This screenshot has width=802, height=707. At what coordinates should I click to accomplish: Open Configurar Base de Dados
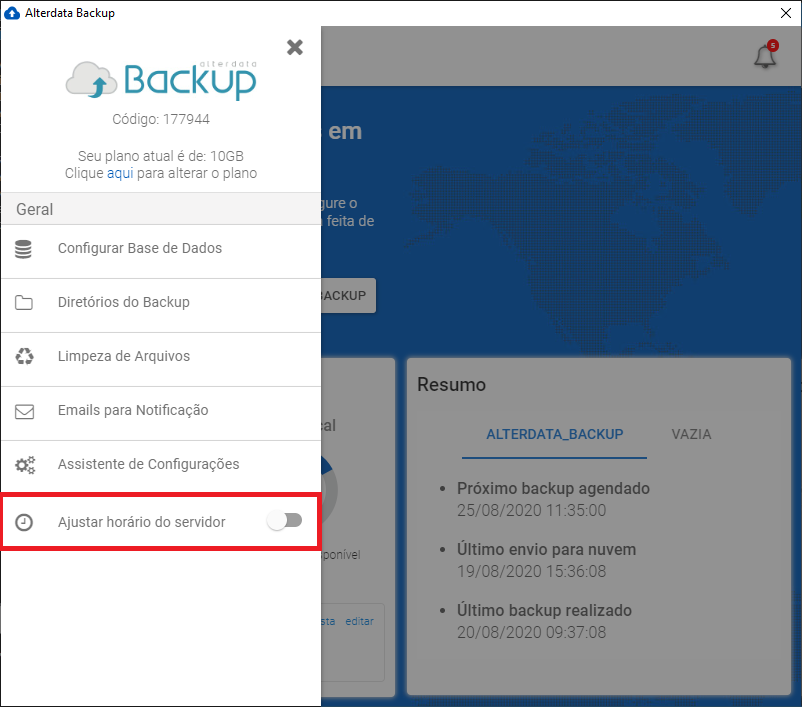(x=161, y=251)
